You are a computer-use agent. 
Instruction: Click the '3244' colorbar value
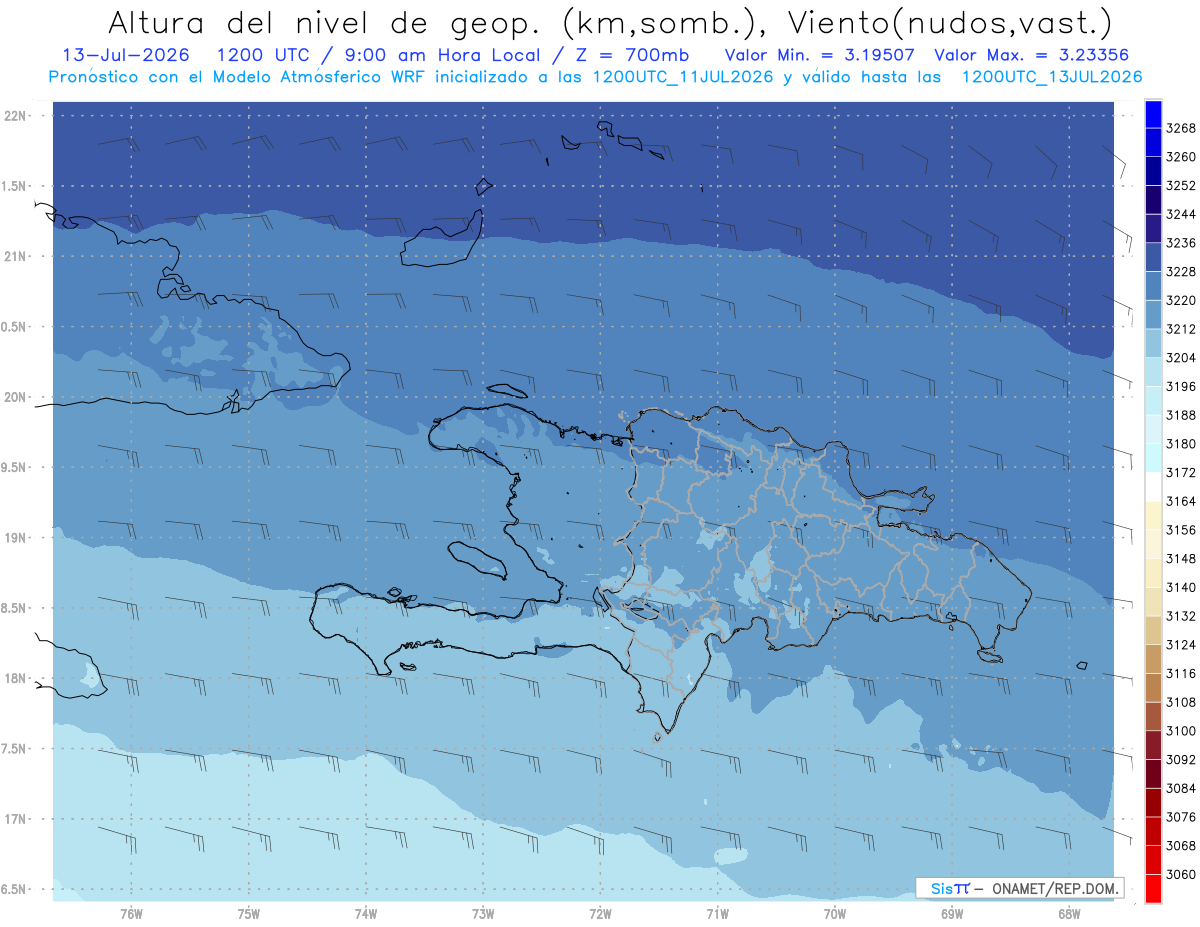pyautogui.click(x=1181, y=214)
